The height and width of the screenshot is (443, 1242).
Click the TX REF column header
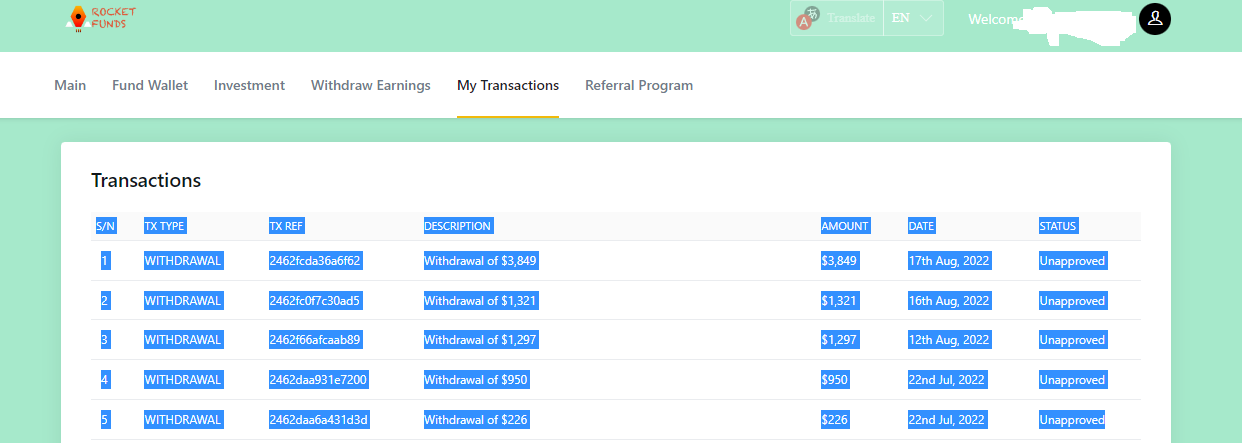pyautogui.click(x=287, y=226)
